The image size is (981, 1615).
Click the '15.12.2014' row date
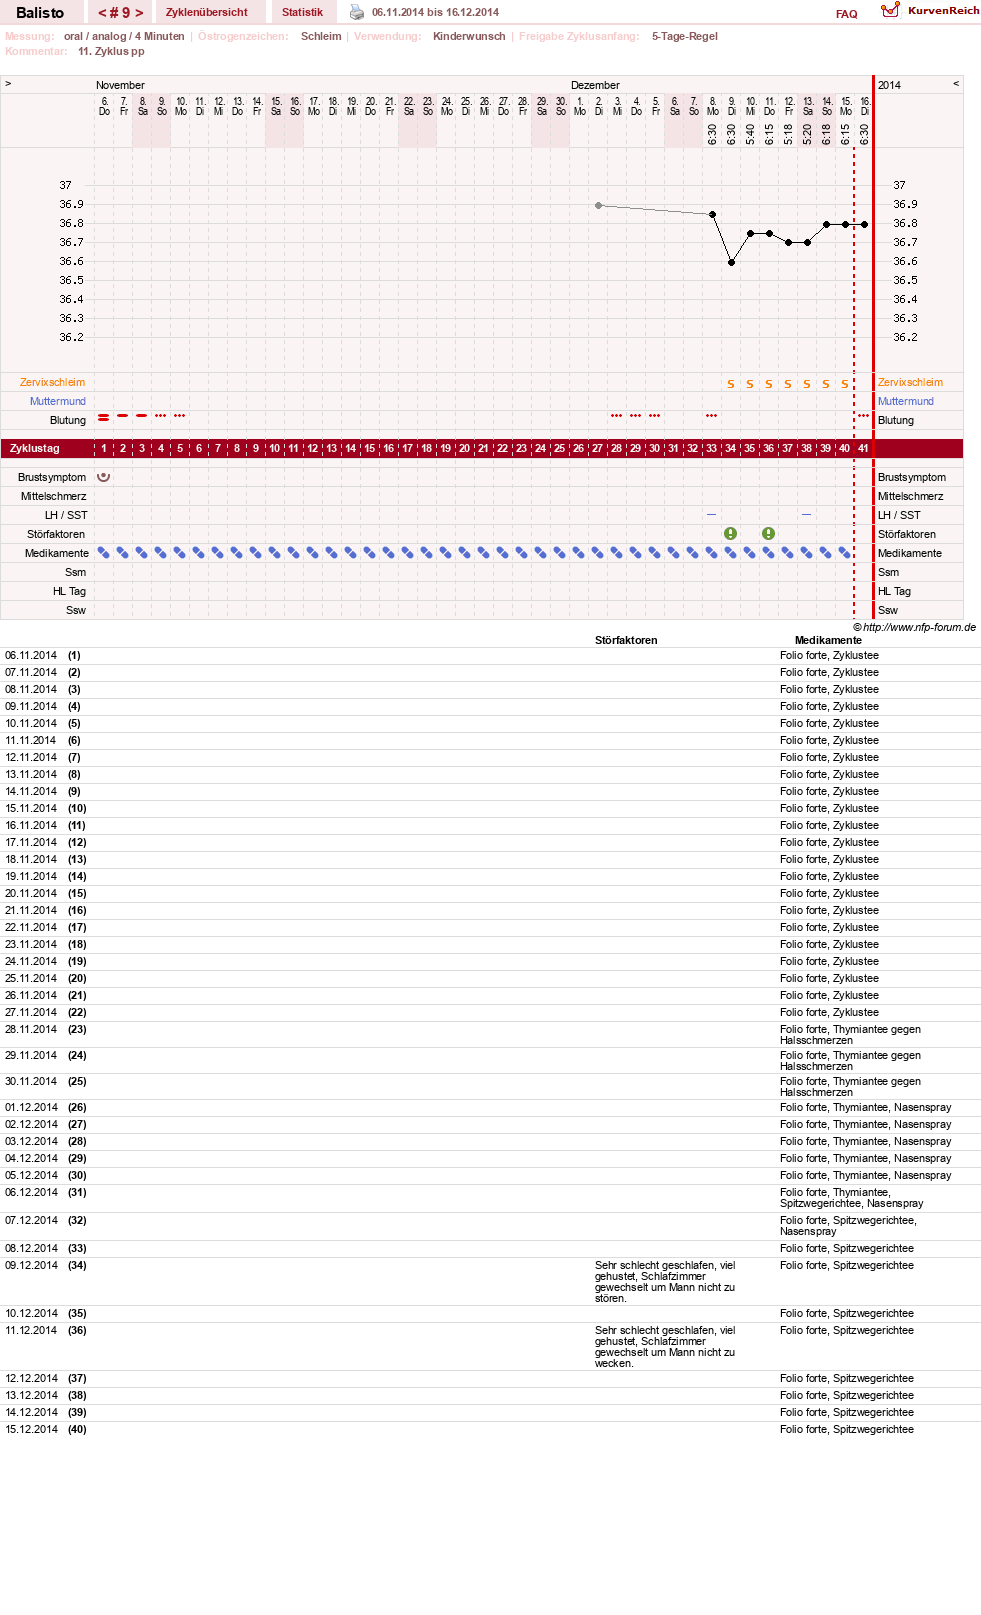(x=31, y=1430)
